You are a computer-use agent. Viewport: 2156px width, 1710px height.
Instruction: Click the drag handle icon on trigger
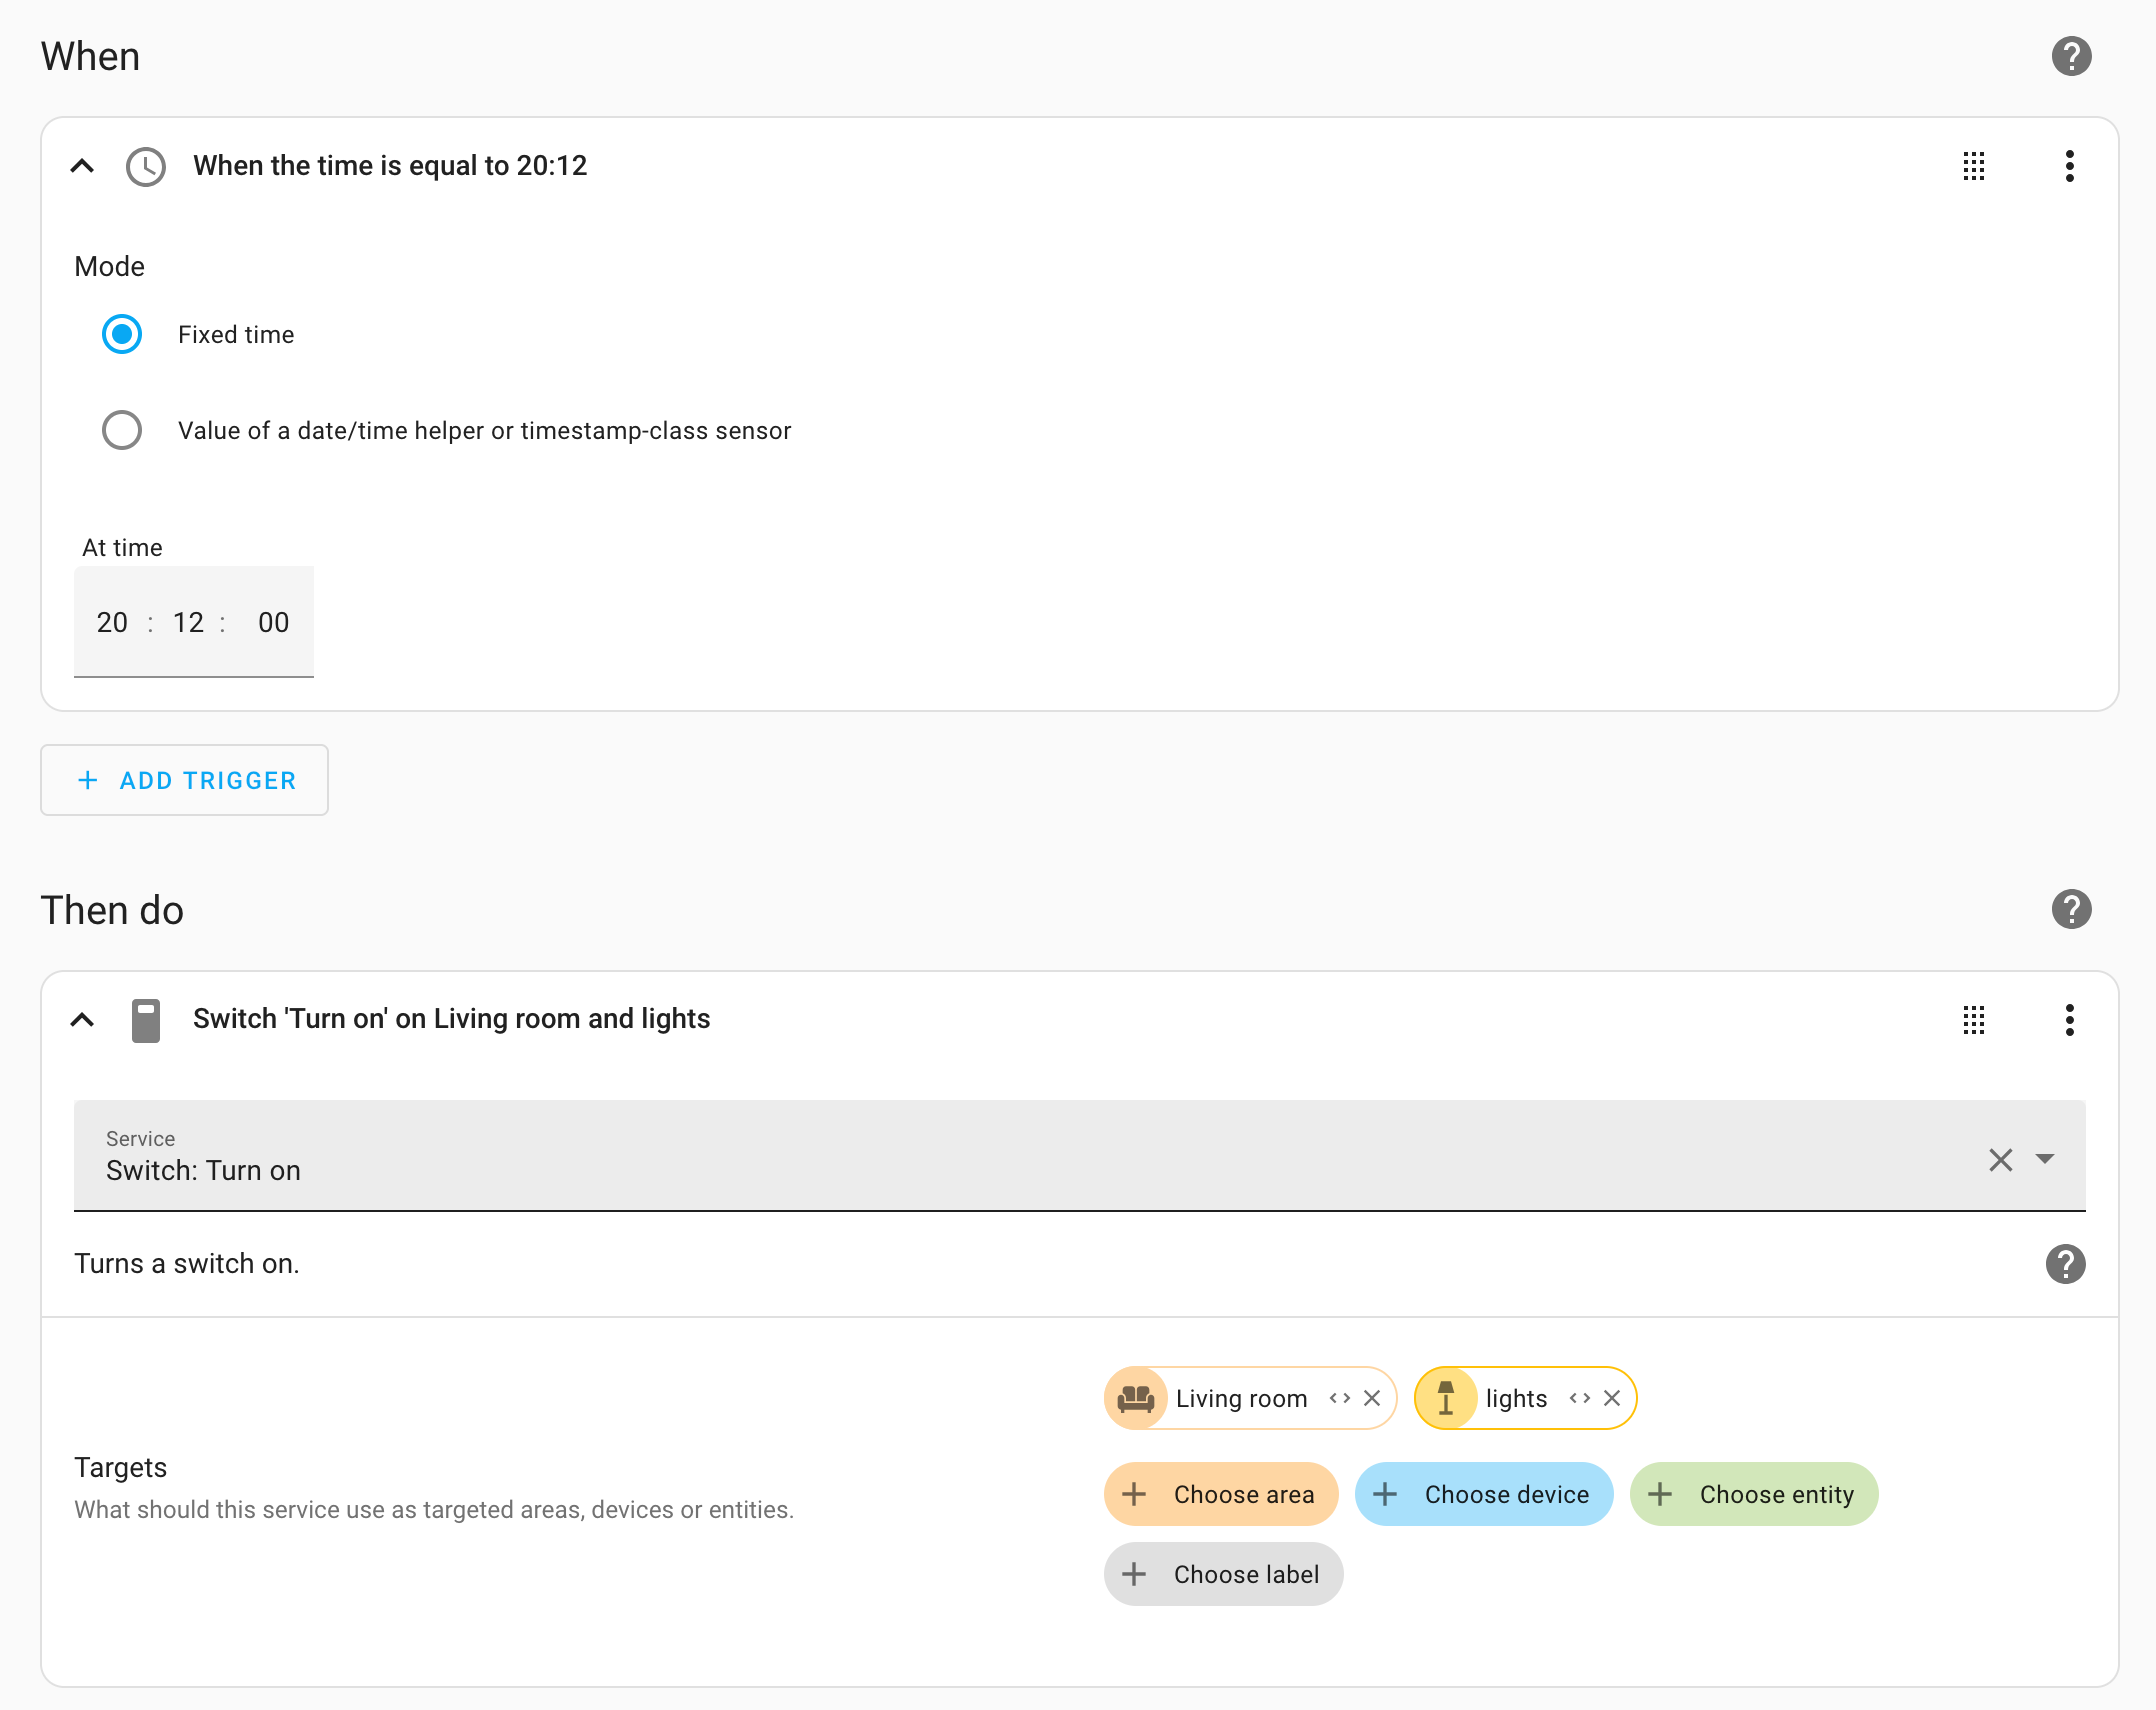pos(1974,166)
